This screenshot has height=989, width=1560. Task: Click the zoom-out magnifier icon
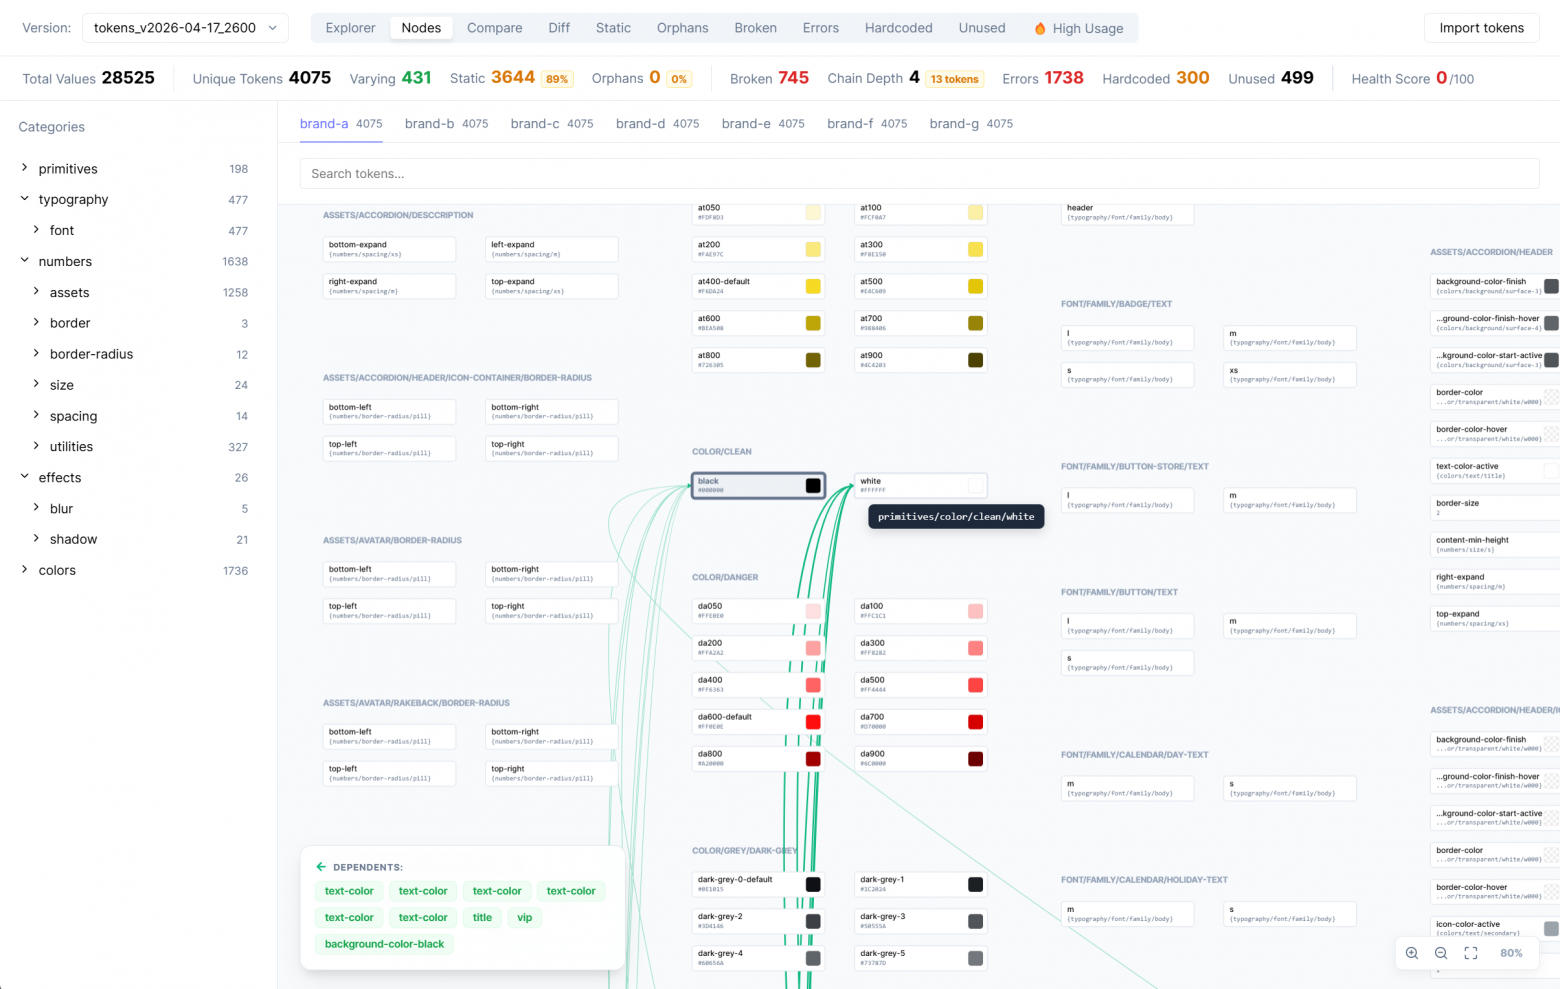click(1441, 953)
